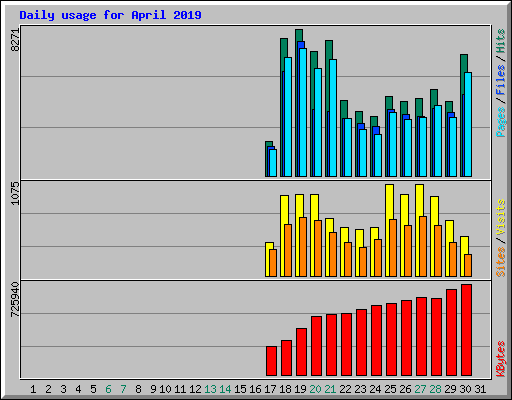Click the 8271 axis value

15,40
